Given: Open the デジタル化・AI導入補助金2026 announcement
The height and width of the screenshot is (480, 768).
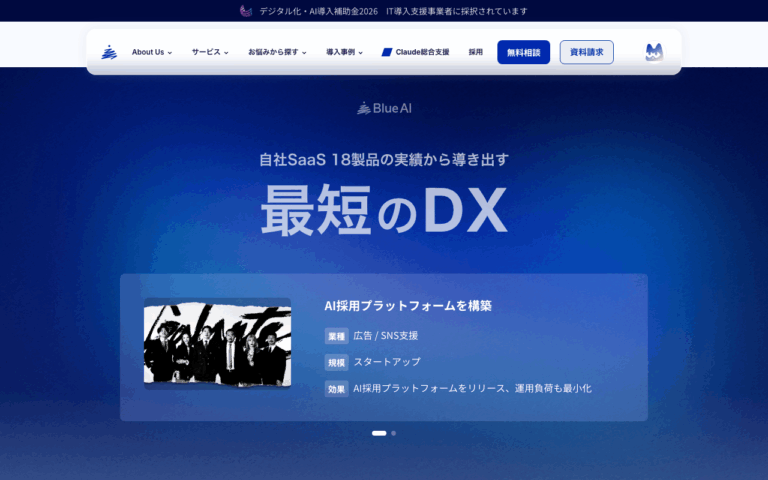Looking at the screenshot, I should (x=393, y=11).
